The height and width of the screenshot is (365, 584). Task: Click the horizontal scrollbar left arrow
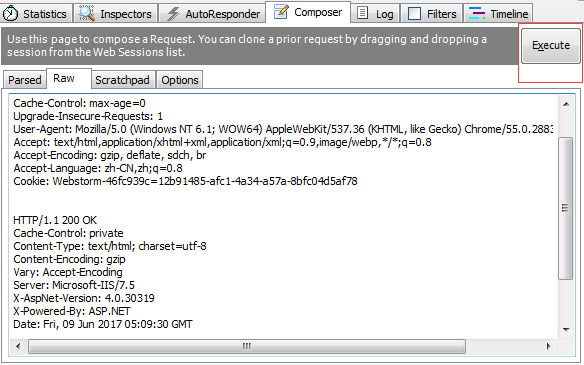pyautogui.click(x=18, y=346)
